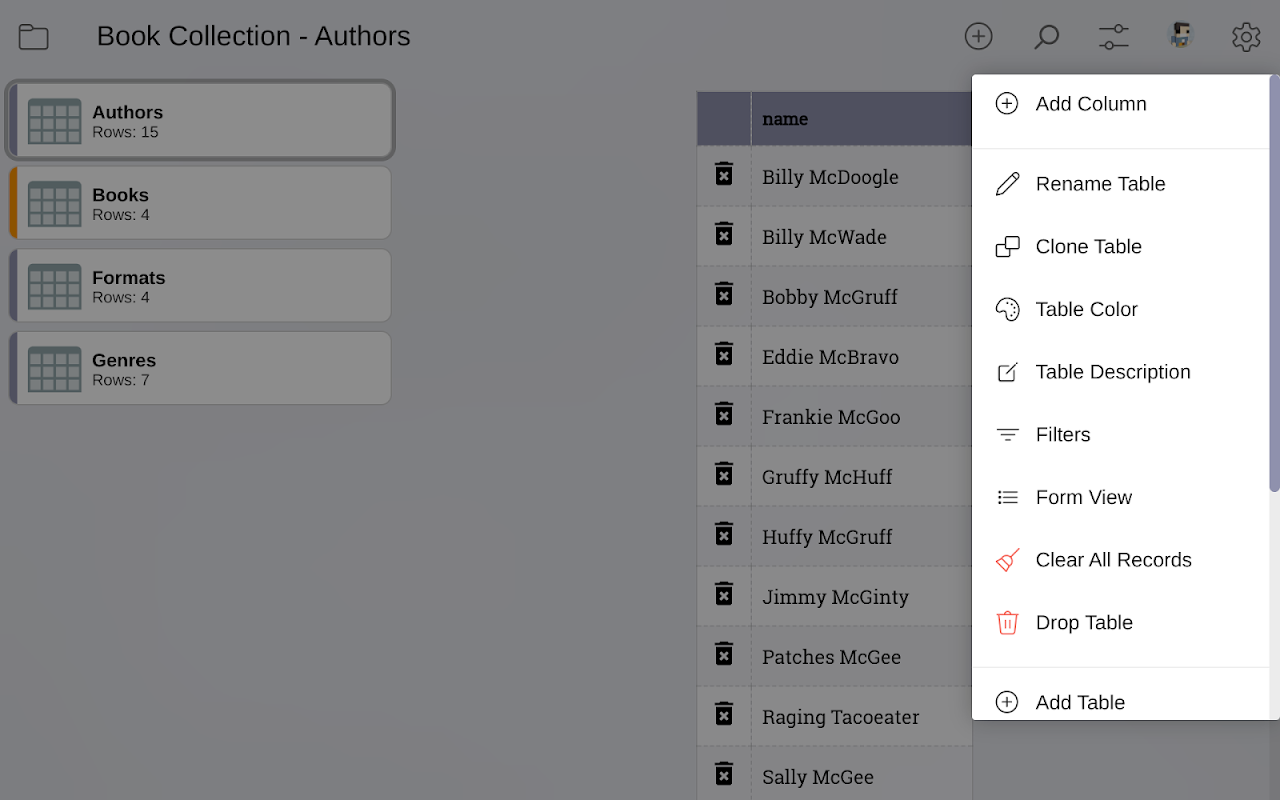
Task: Click the settings gear icon
Action: [x=1246, y=37]
